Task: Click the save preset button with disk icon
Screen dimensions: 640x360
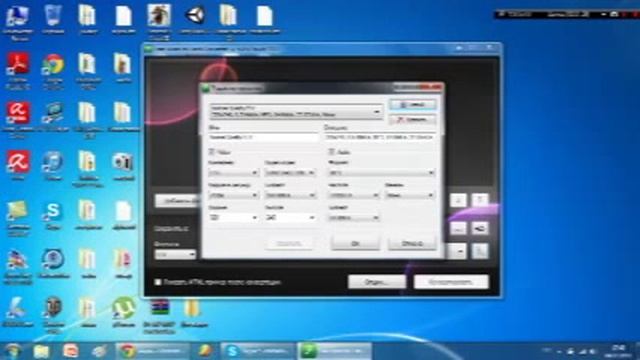Action: click(x=412, y=104)
